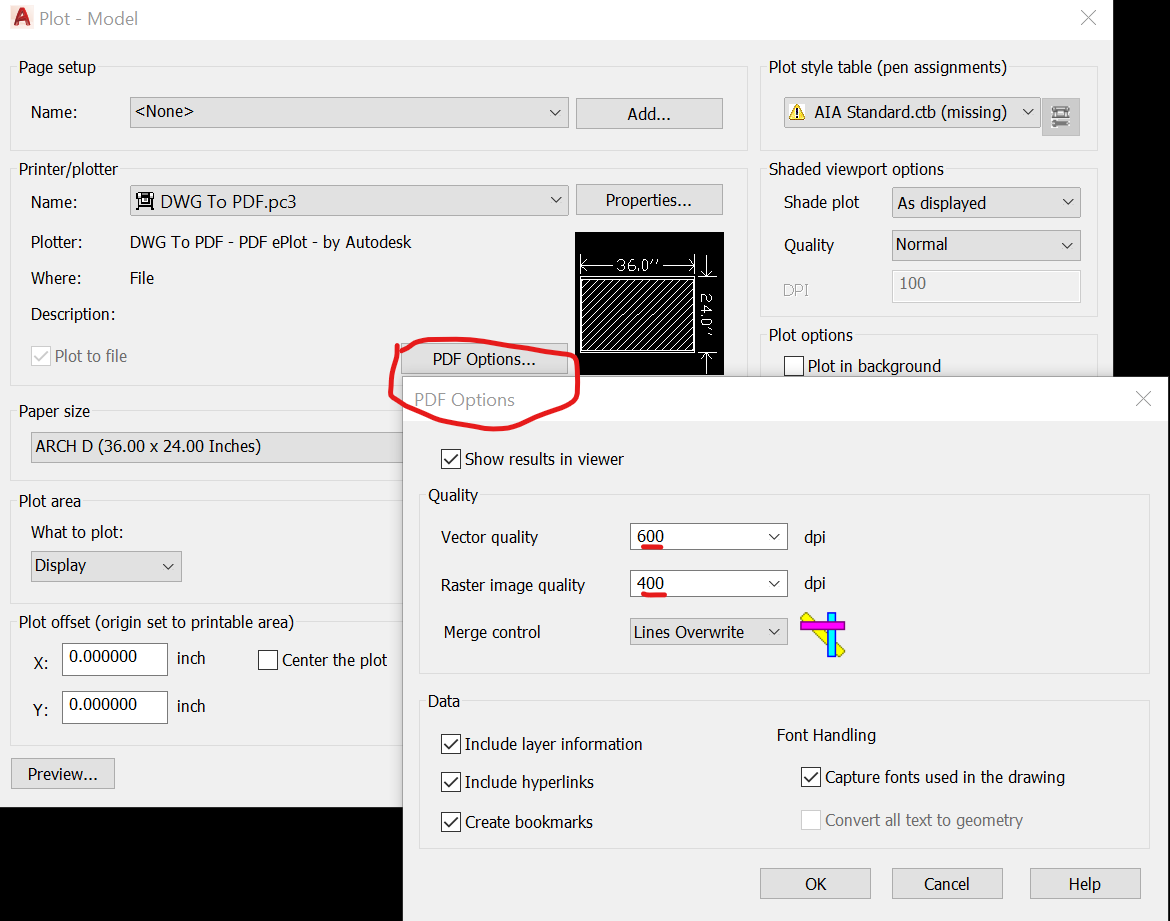Open the plot style table editor icon
Viewport: 1170px width, 921px height.
point(1060,117)
